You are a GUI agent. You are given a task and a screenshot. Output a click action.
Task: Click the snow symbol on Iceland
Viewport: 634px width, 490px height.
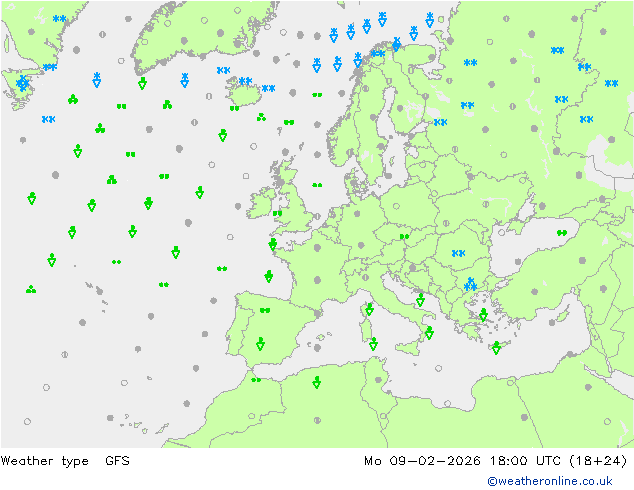(245, 82)
